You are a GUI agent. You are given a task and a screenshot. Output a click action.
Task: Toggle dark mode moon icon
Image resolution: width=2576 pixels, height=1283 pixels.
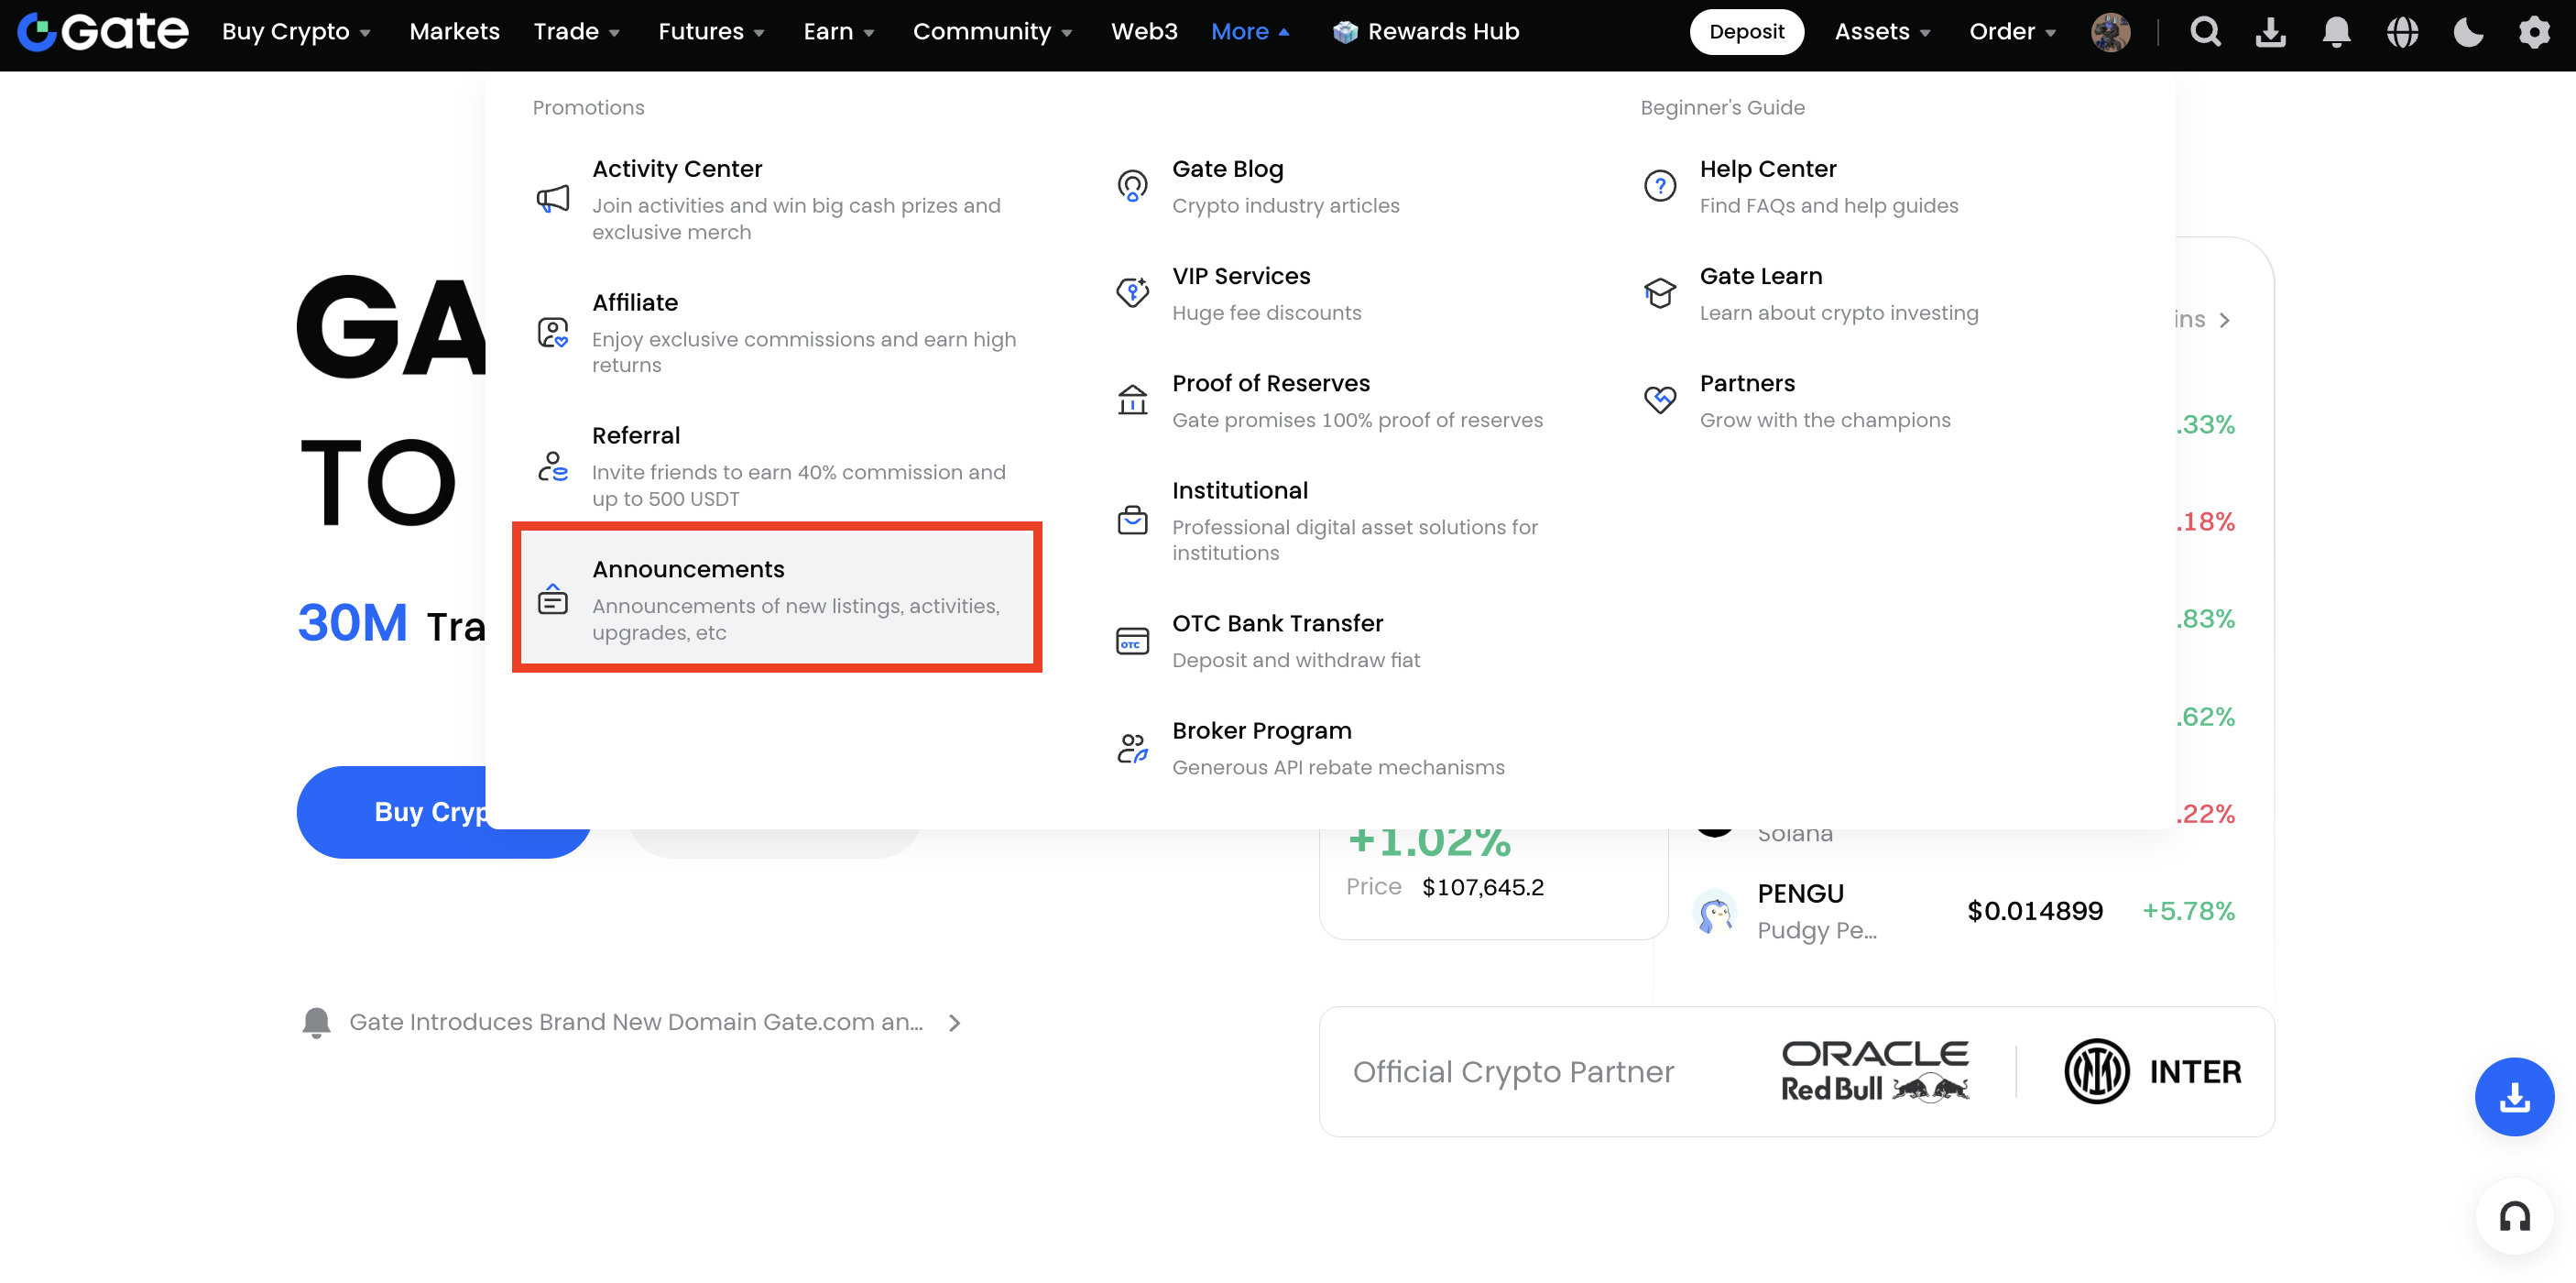pos(2468,32)
